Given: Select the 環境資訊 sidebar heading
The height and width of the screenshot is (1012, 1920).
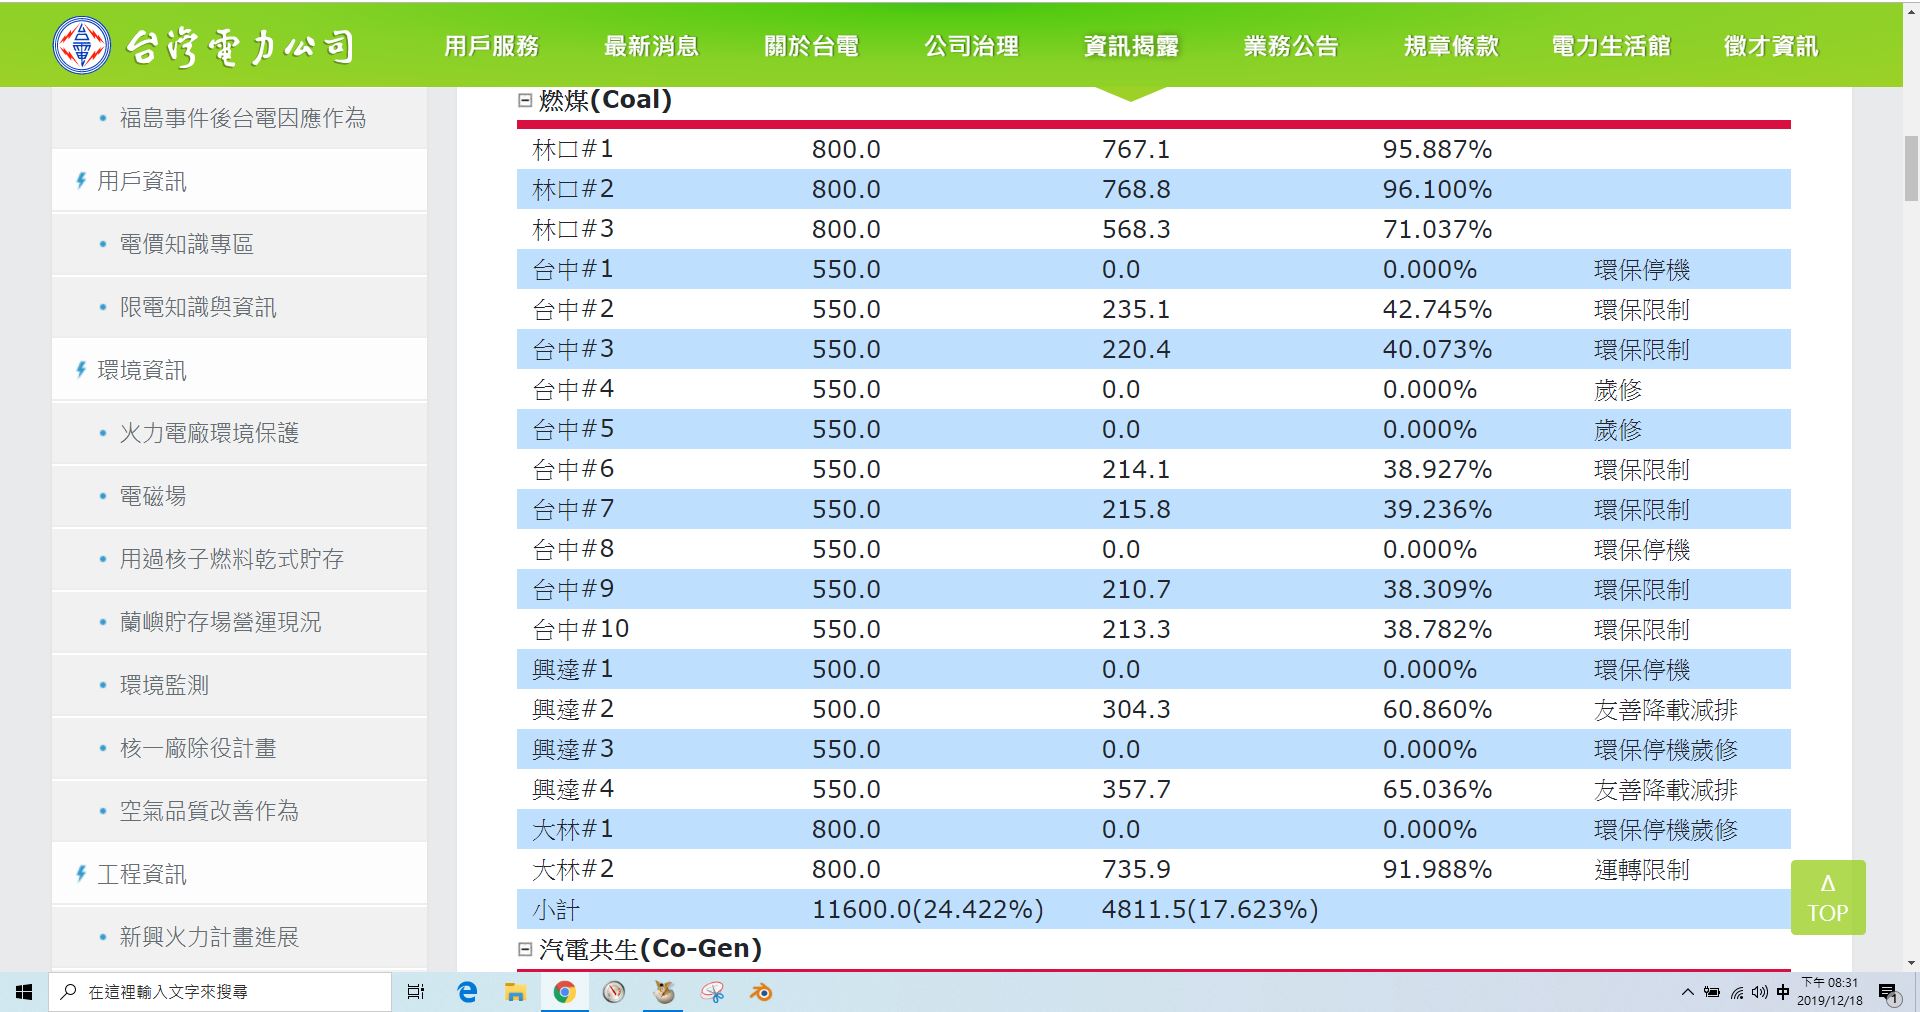Looking at the screenshot, I should tap(141, 370).
